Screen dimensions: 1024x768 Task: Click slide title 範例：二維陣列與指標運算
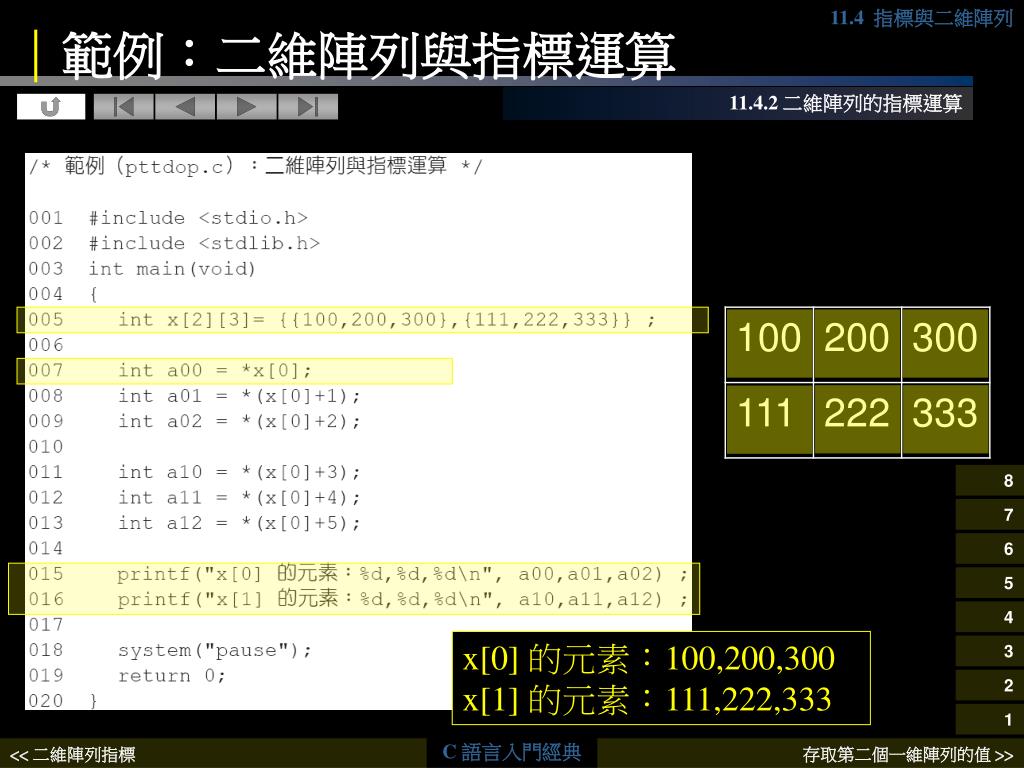[368, 56]
